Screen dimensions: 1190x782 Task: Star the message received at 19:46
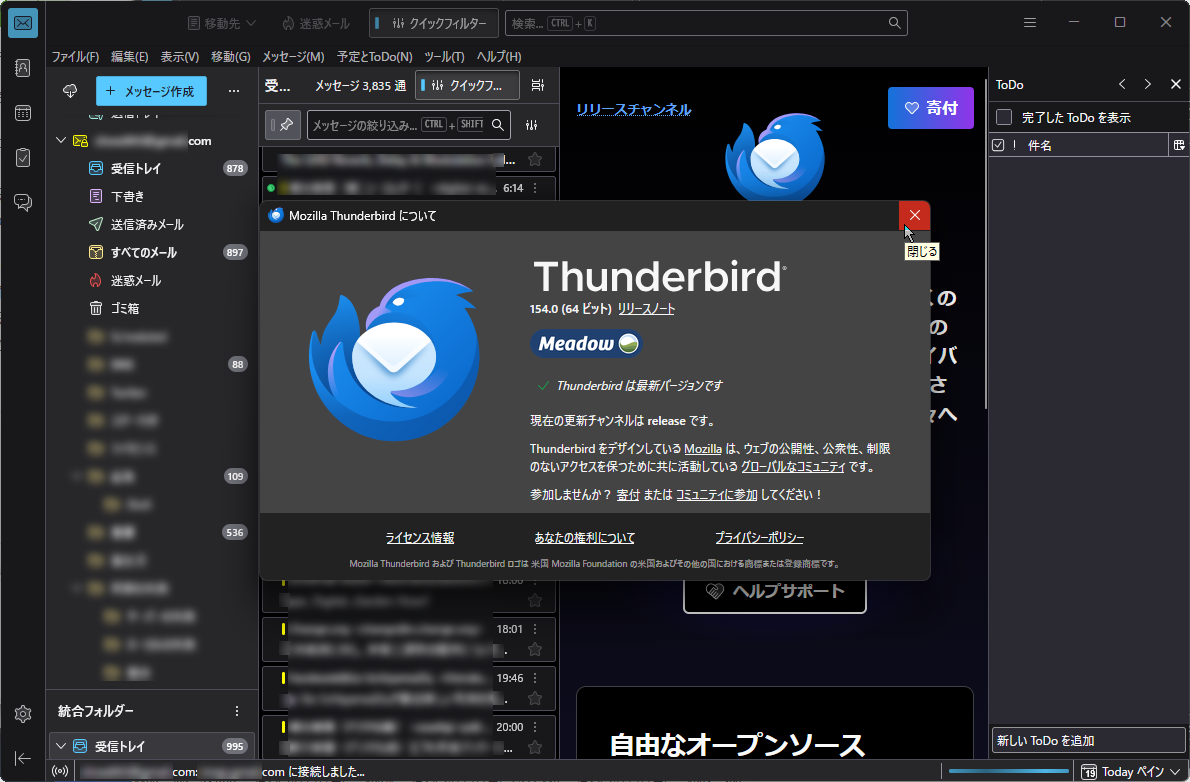pyautogui.click(x=535, y=698)
